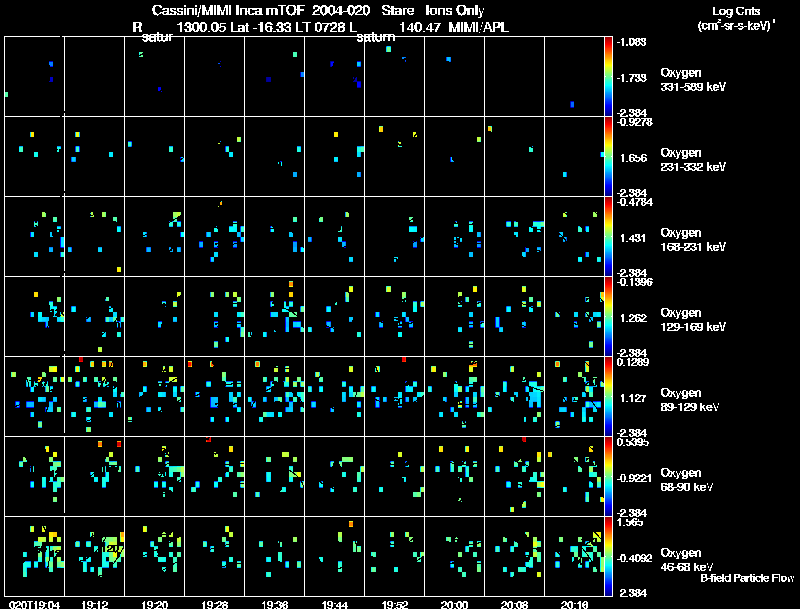Click the Oxygen 168-231 keV color bar
The height and width of the screenshot is (609, 800).
point(608,237)
